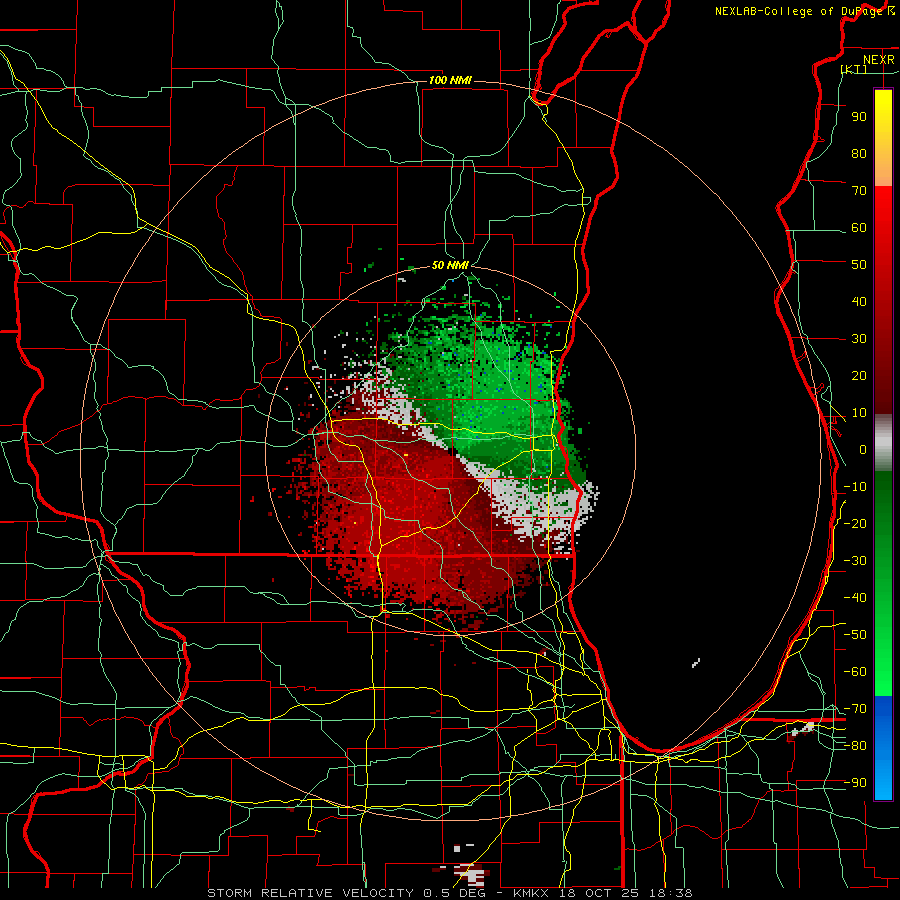Screen dimensions: 900x900
Task: Click the -30 knot scale label
Action: [x=855, y=561]
